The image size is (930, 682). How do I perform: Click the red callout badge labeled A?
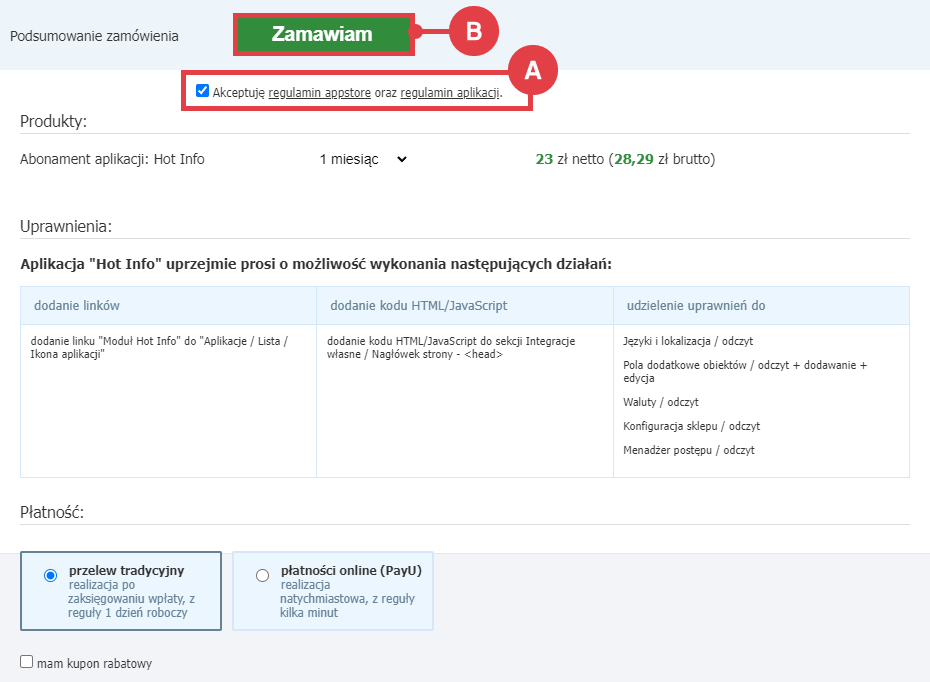534,70
